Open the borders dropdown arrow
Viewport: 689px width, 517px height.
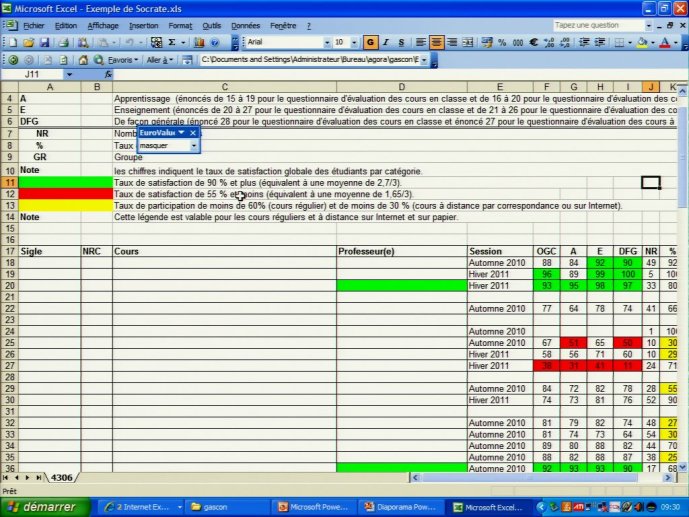[630, 43]
